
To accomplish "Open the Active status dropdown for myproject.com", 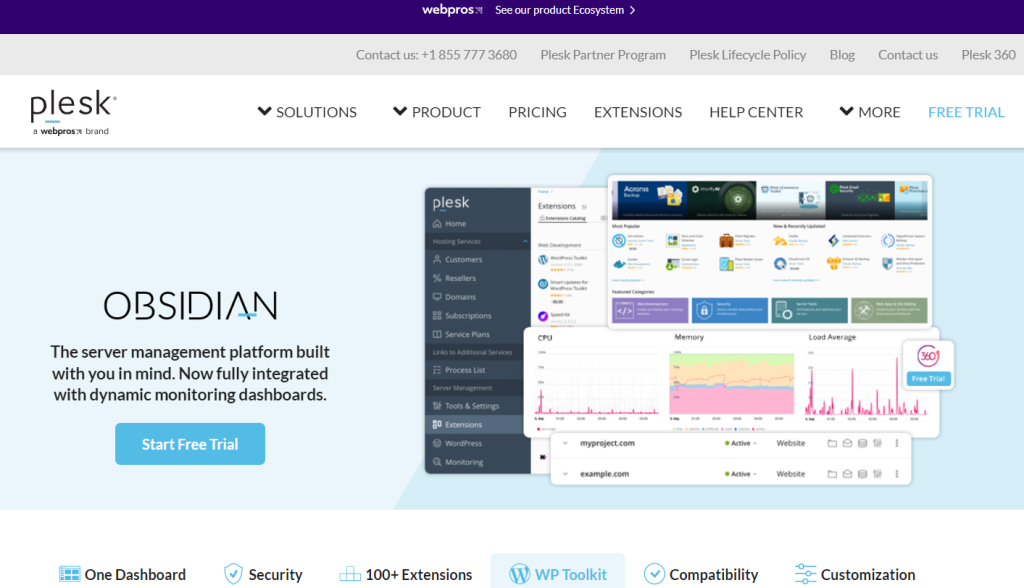I will point(741,443).
